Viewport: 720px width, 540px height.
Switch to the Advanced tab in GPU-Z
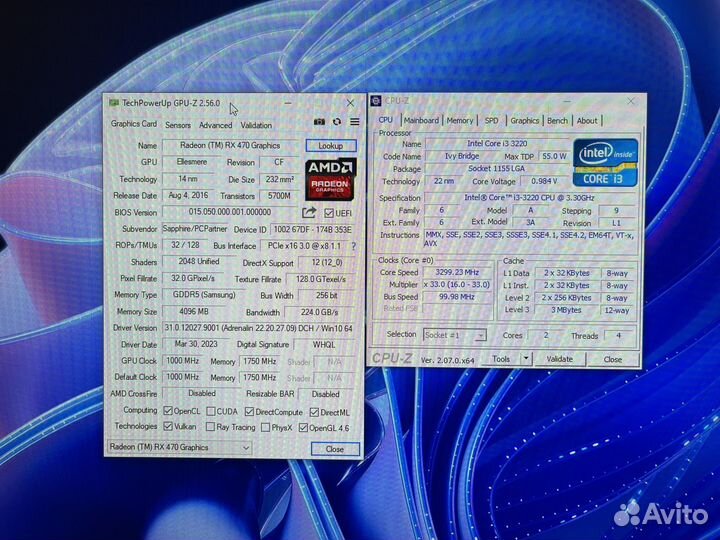tap(215, 125)
